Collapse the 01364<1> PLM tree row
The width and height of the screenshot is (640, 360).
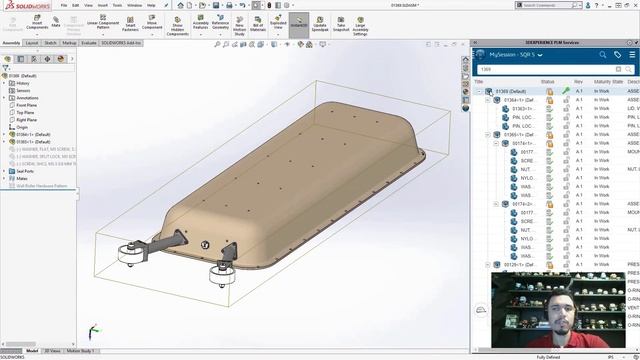tap(487, 100)
